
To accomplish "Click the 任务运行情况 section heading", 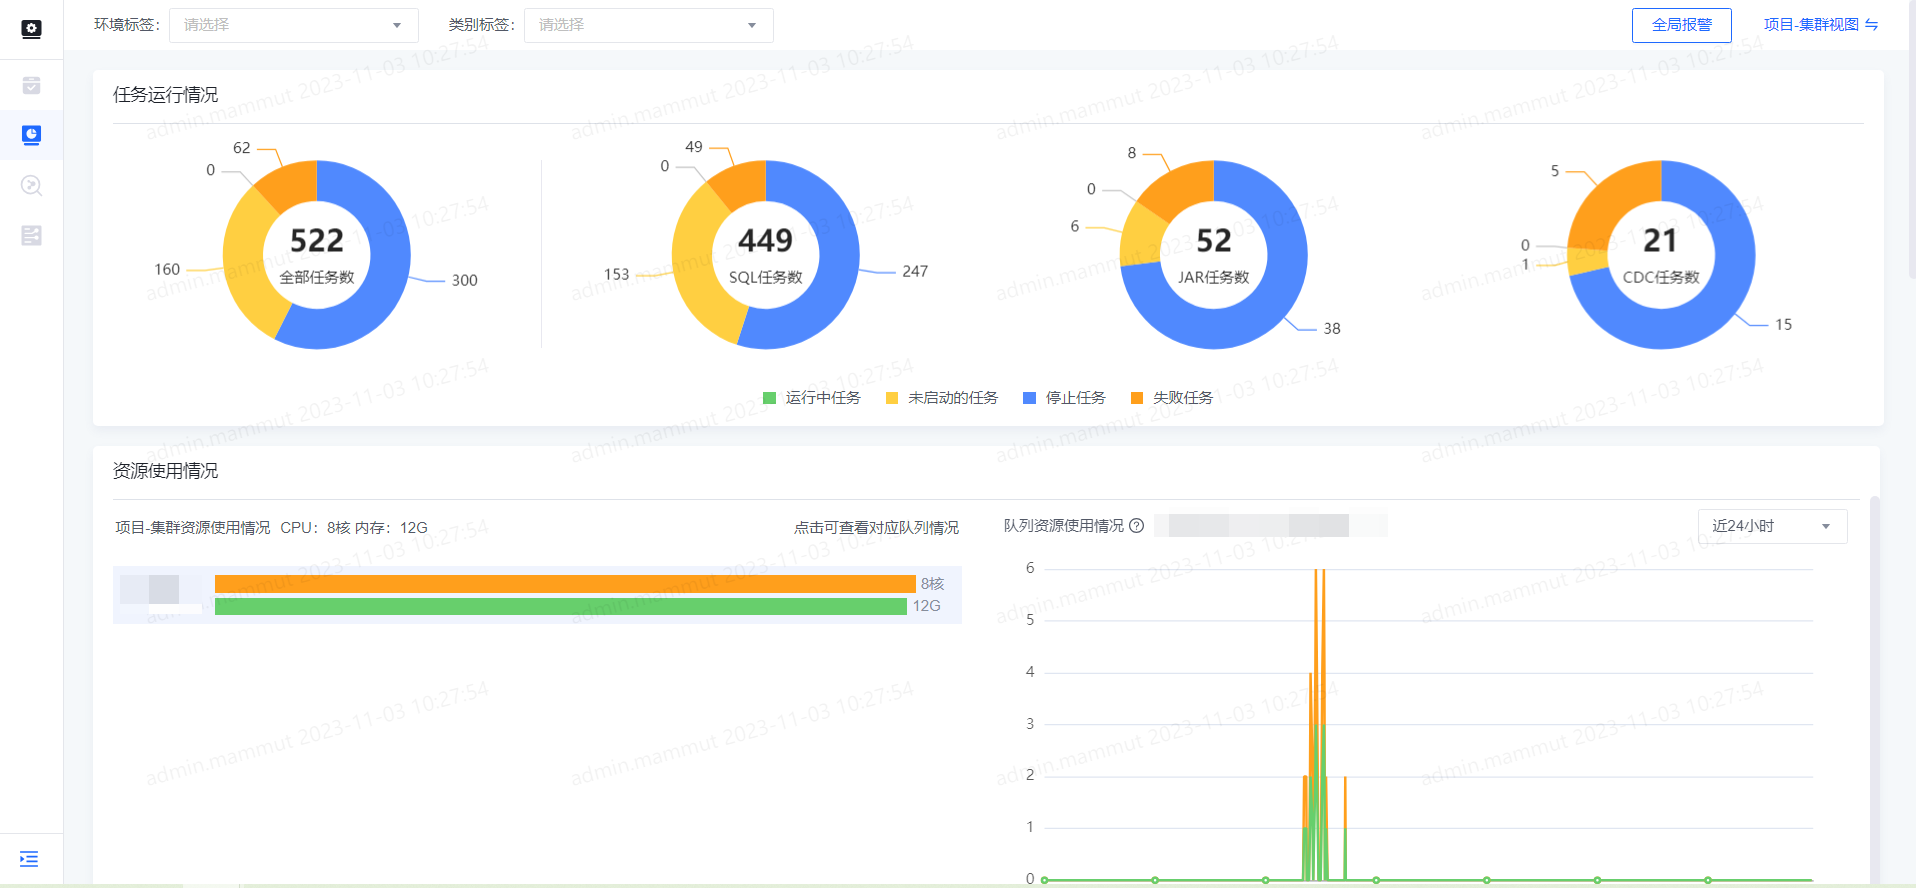I will 166,95.
